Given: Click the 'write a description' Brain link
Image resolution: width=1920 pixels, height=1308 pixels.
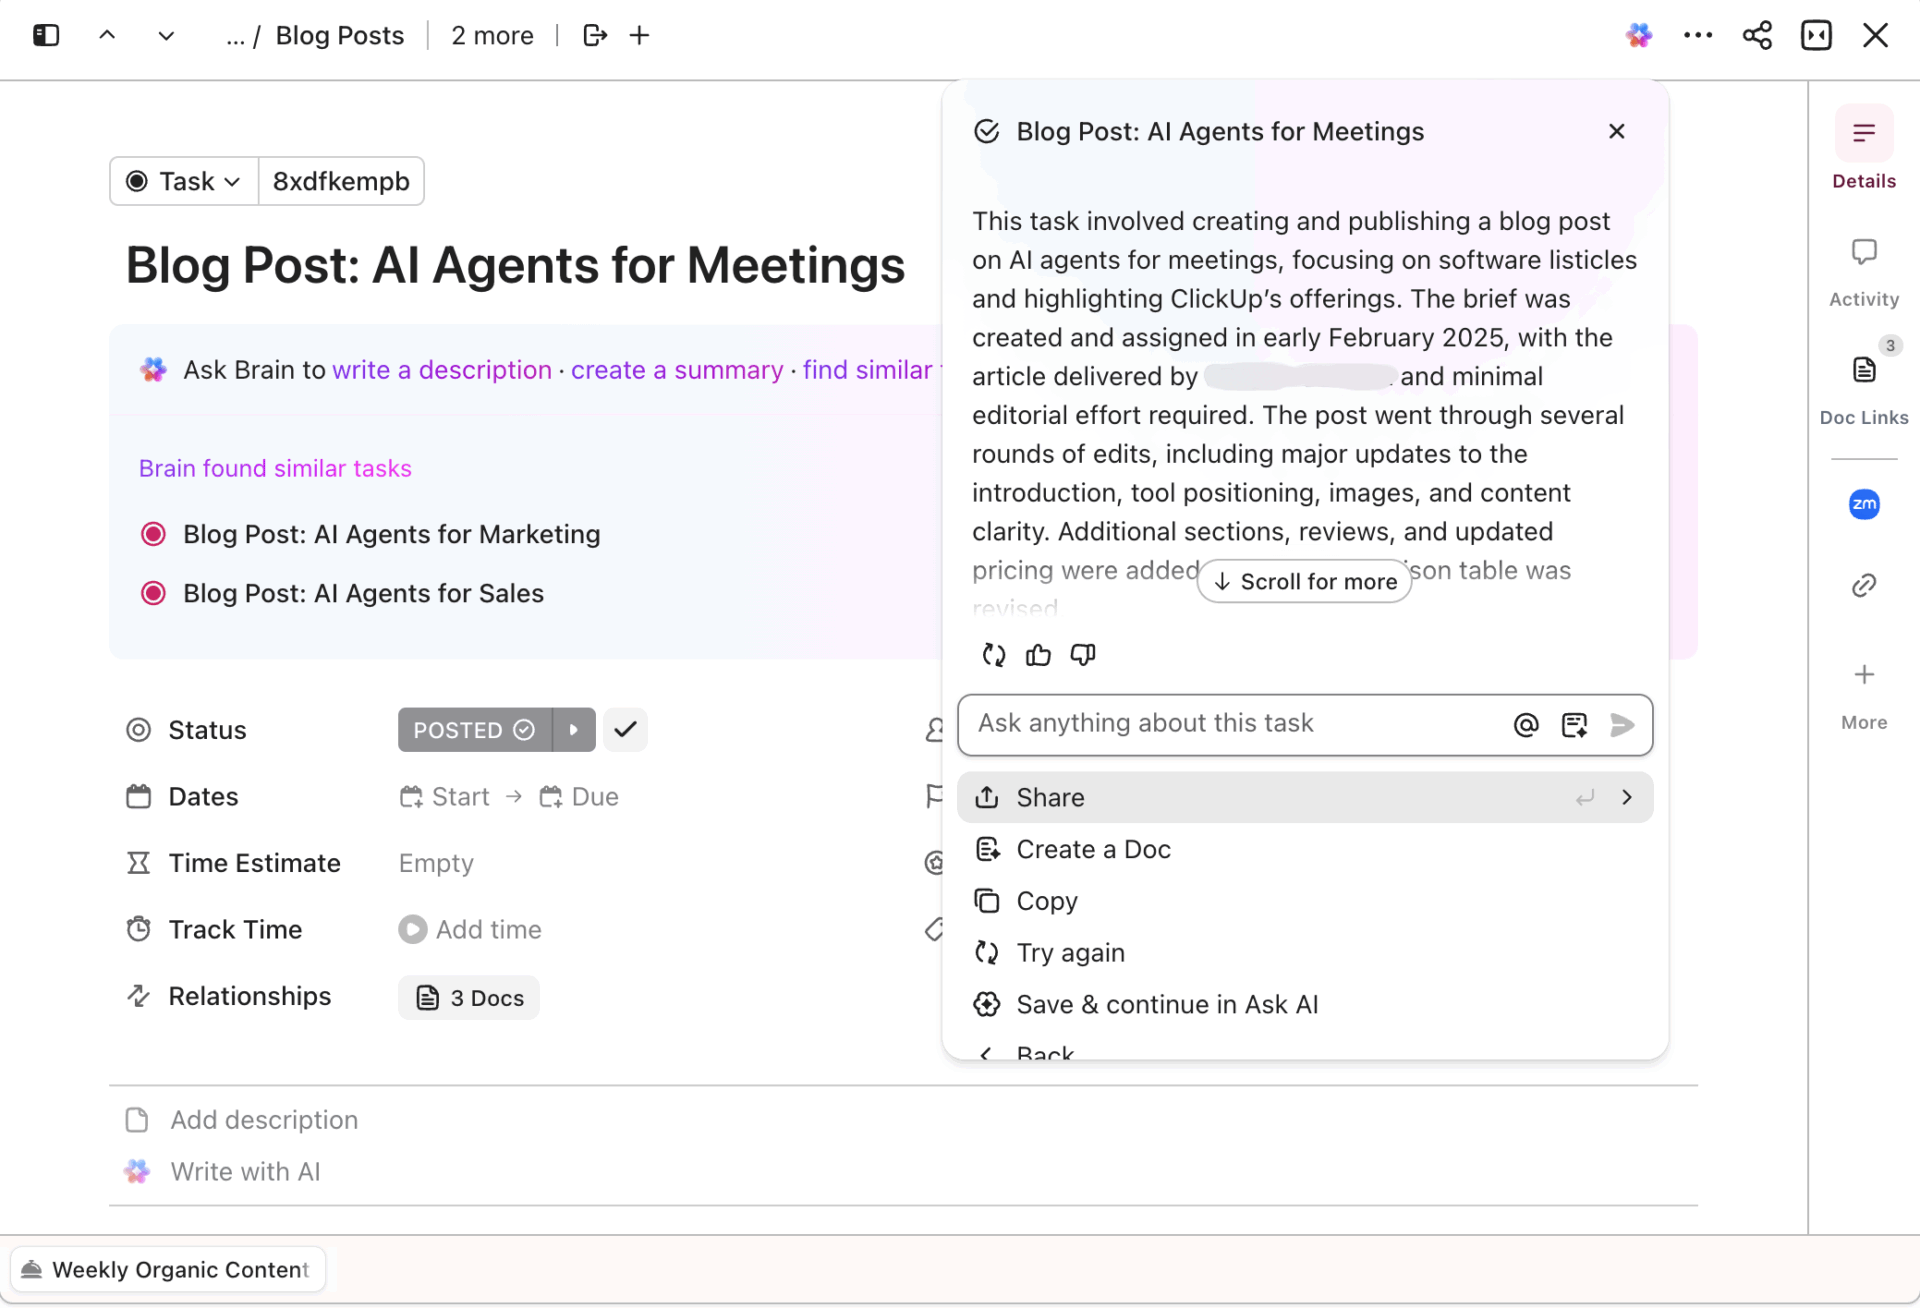Looking at the screenshot, I should point(442,369).
